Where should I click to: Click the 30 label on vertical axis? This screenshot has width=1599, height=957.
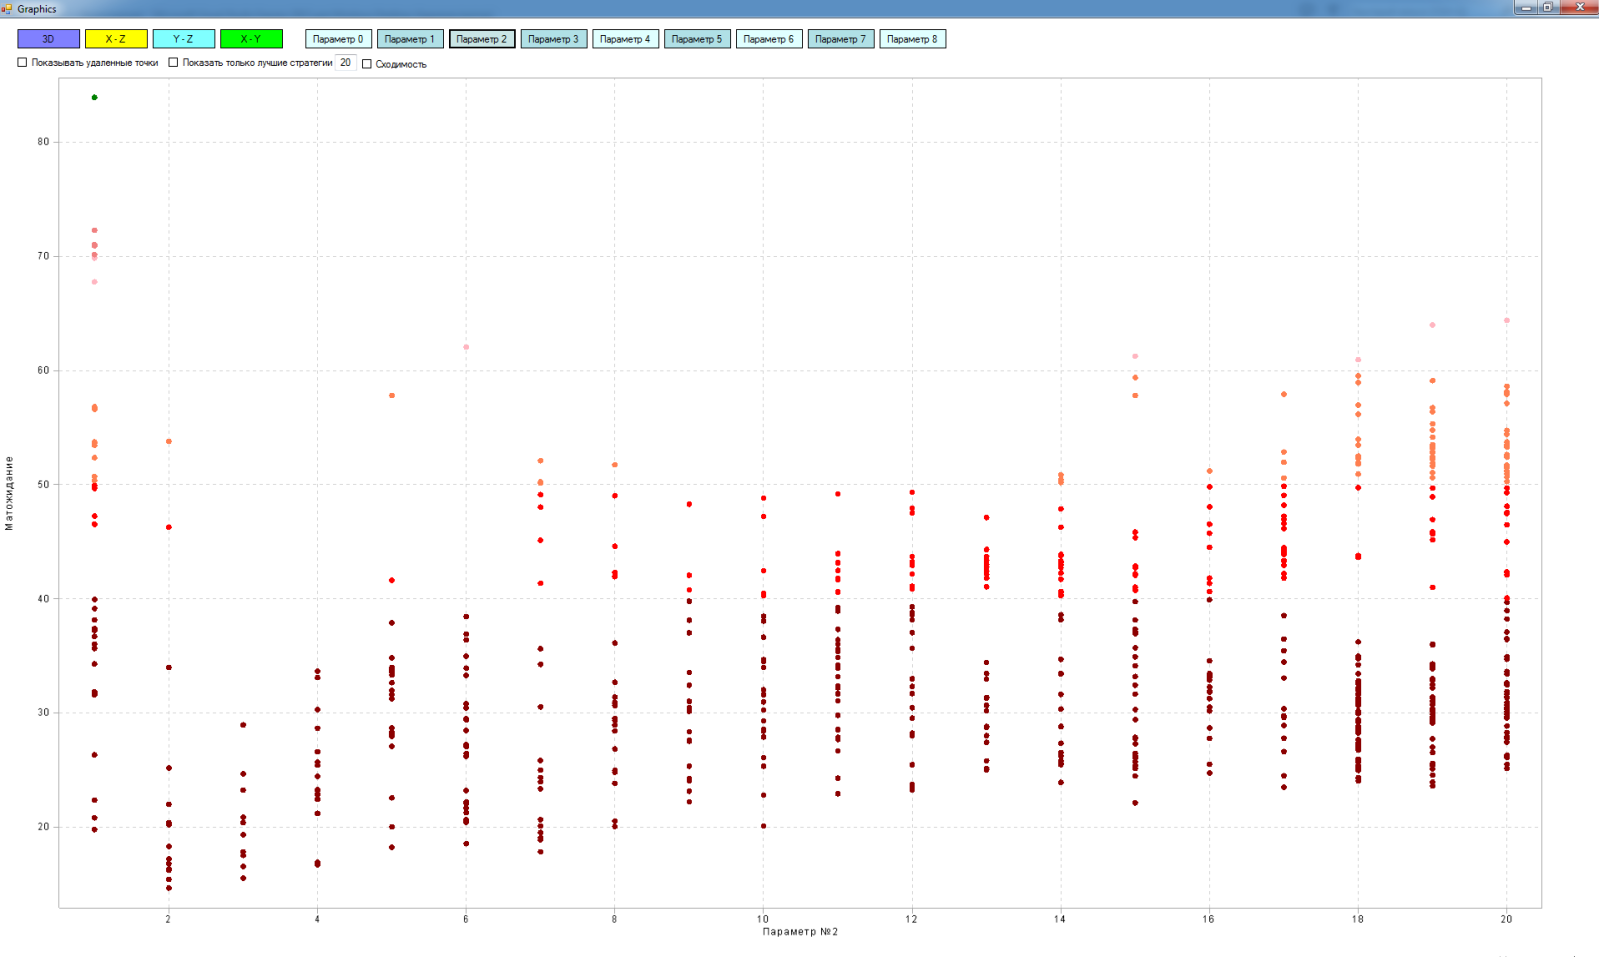pos(43,713)
